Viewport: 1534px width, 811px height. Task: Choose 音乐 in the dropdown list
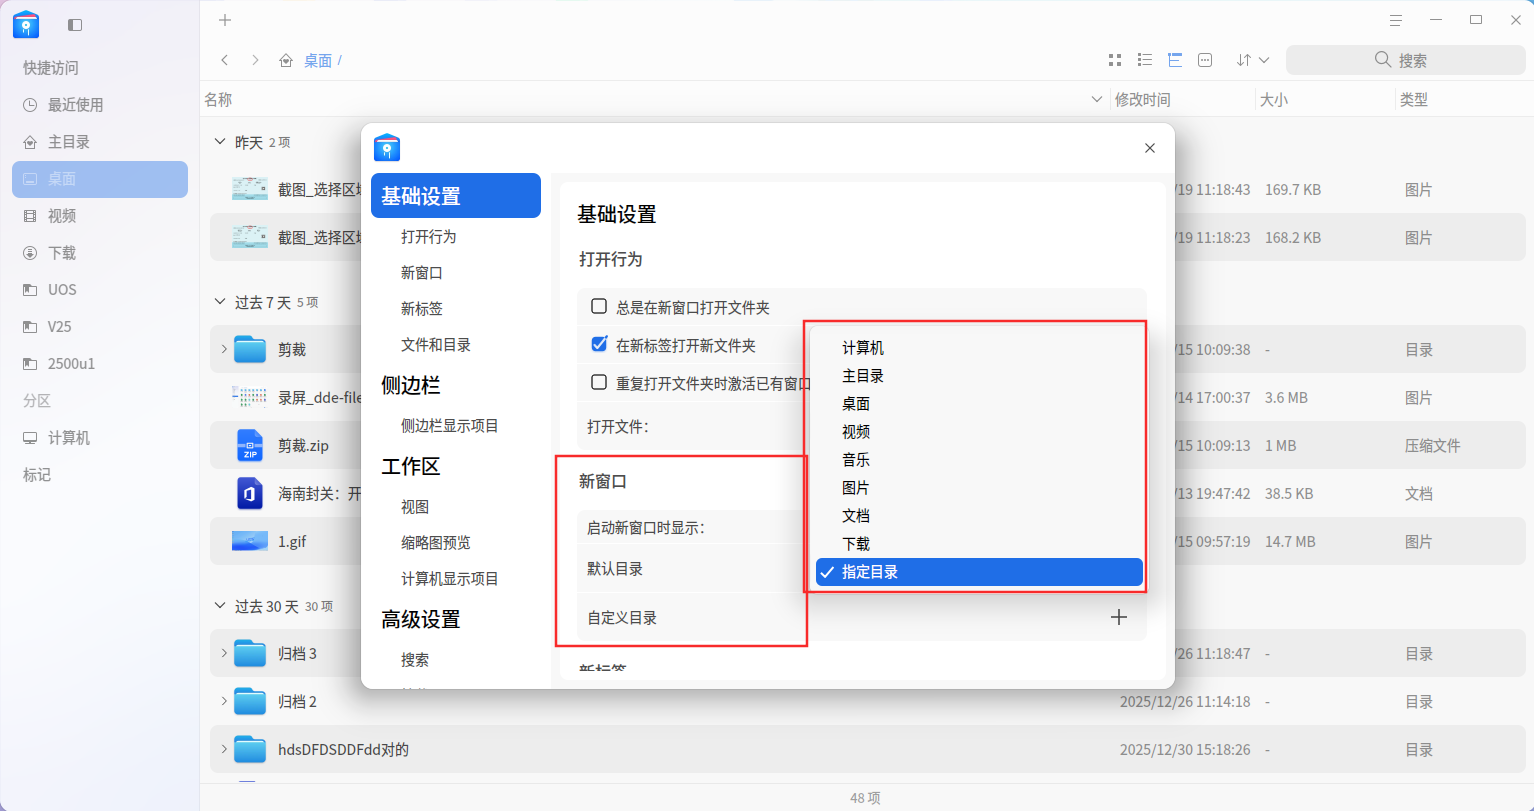(x=979, y=460)
